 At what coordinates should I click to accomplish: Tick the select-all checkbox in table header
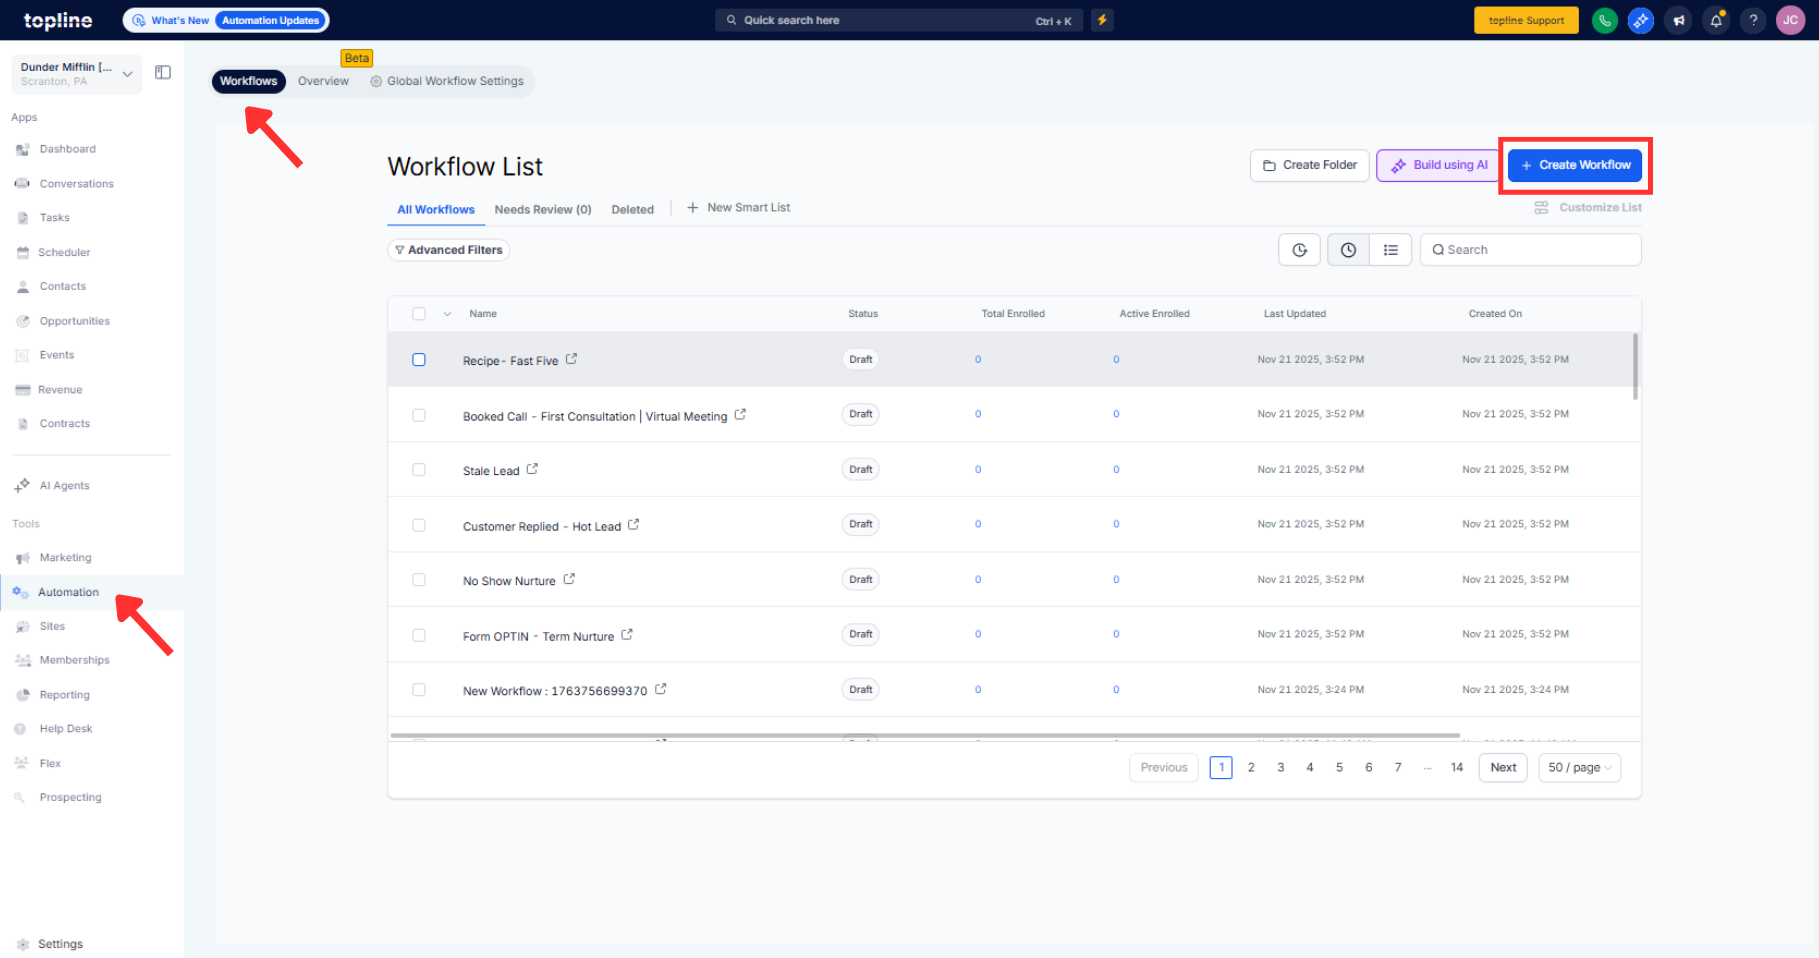click(419, 314)
